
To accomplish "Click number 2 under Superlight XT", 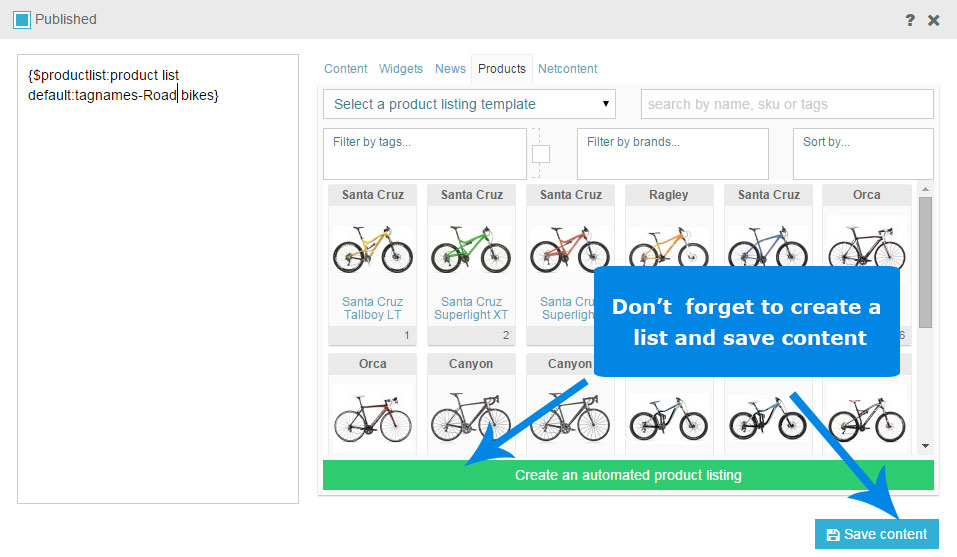I will [x=505, y=335].
